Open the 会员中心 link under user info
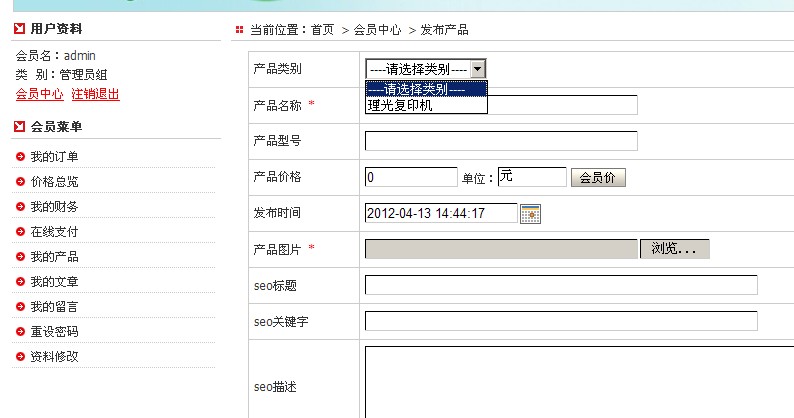The width and height of the screenshot is (794, 418). pyautogui.click(x=40, y=94)
